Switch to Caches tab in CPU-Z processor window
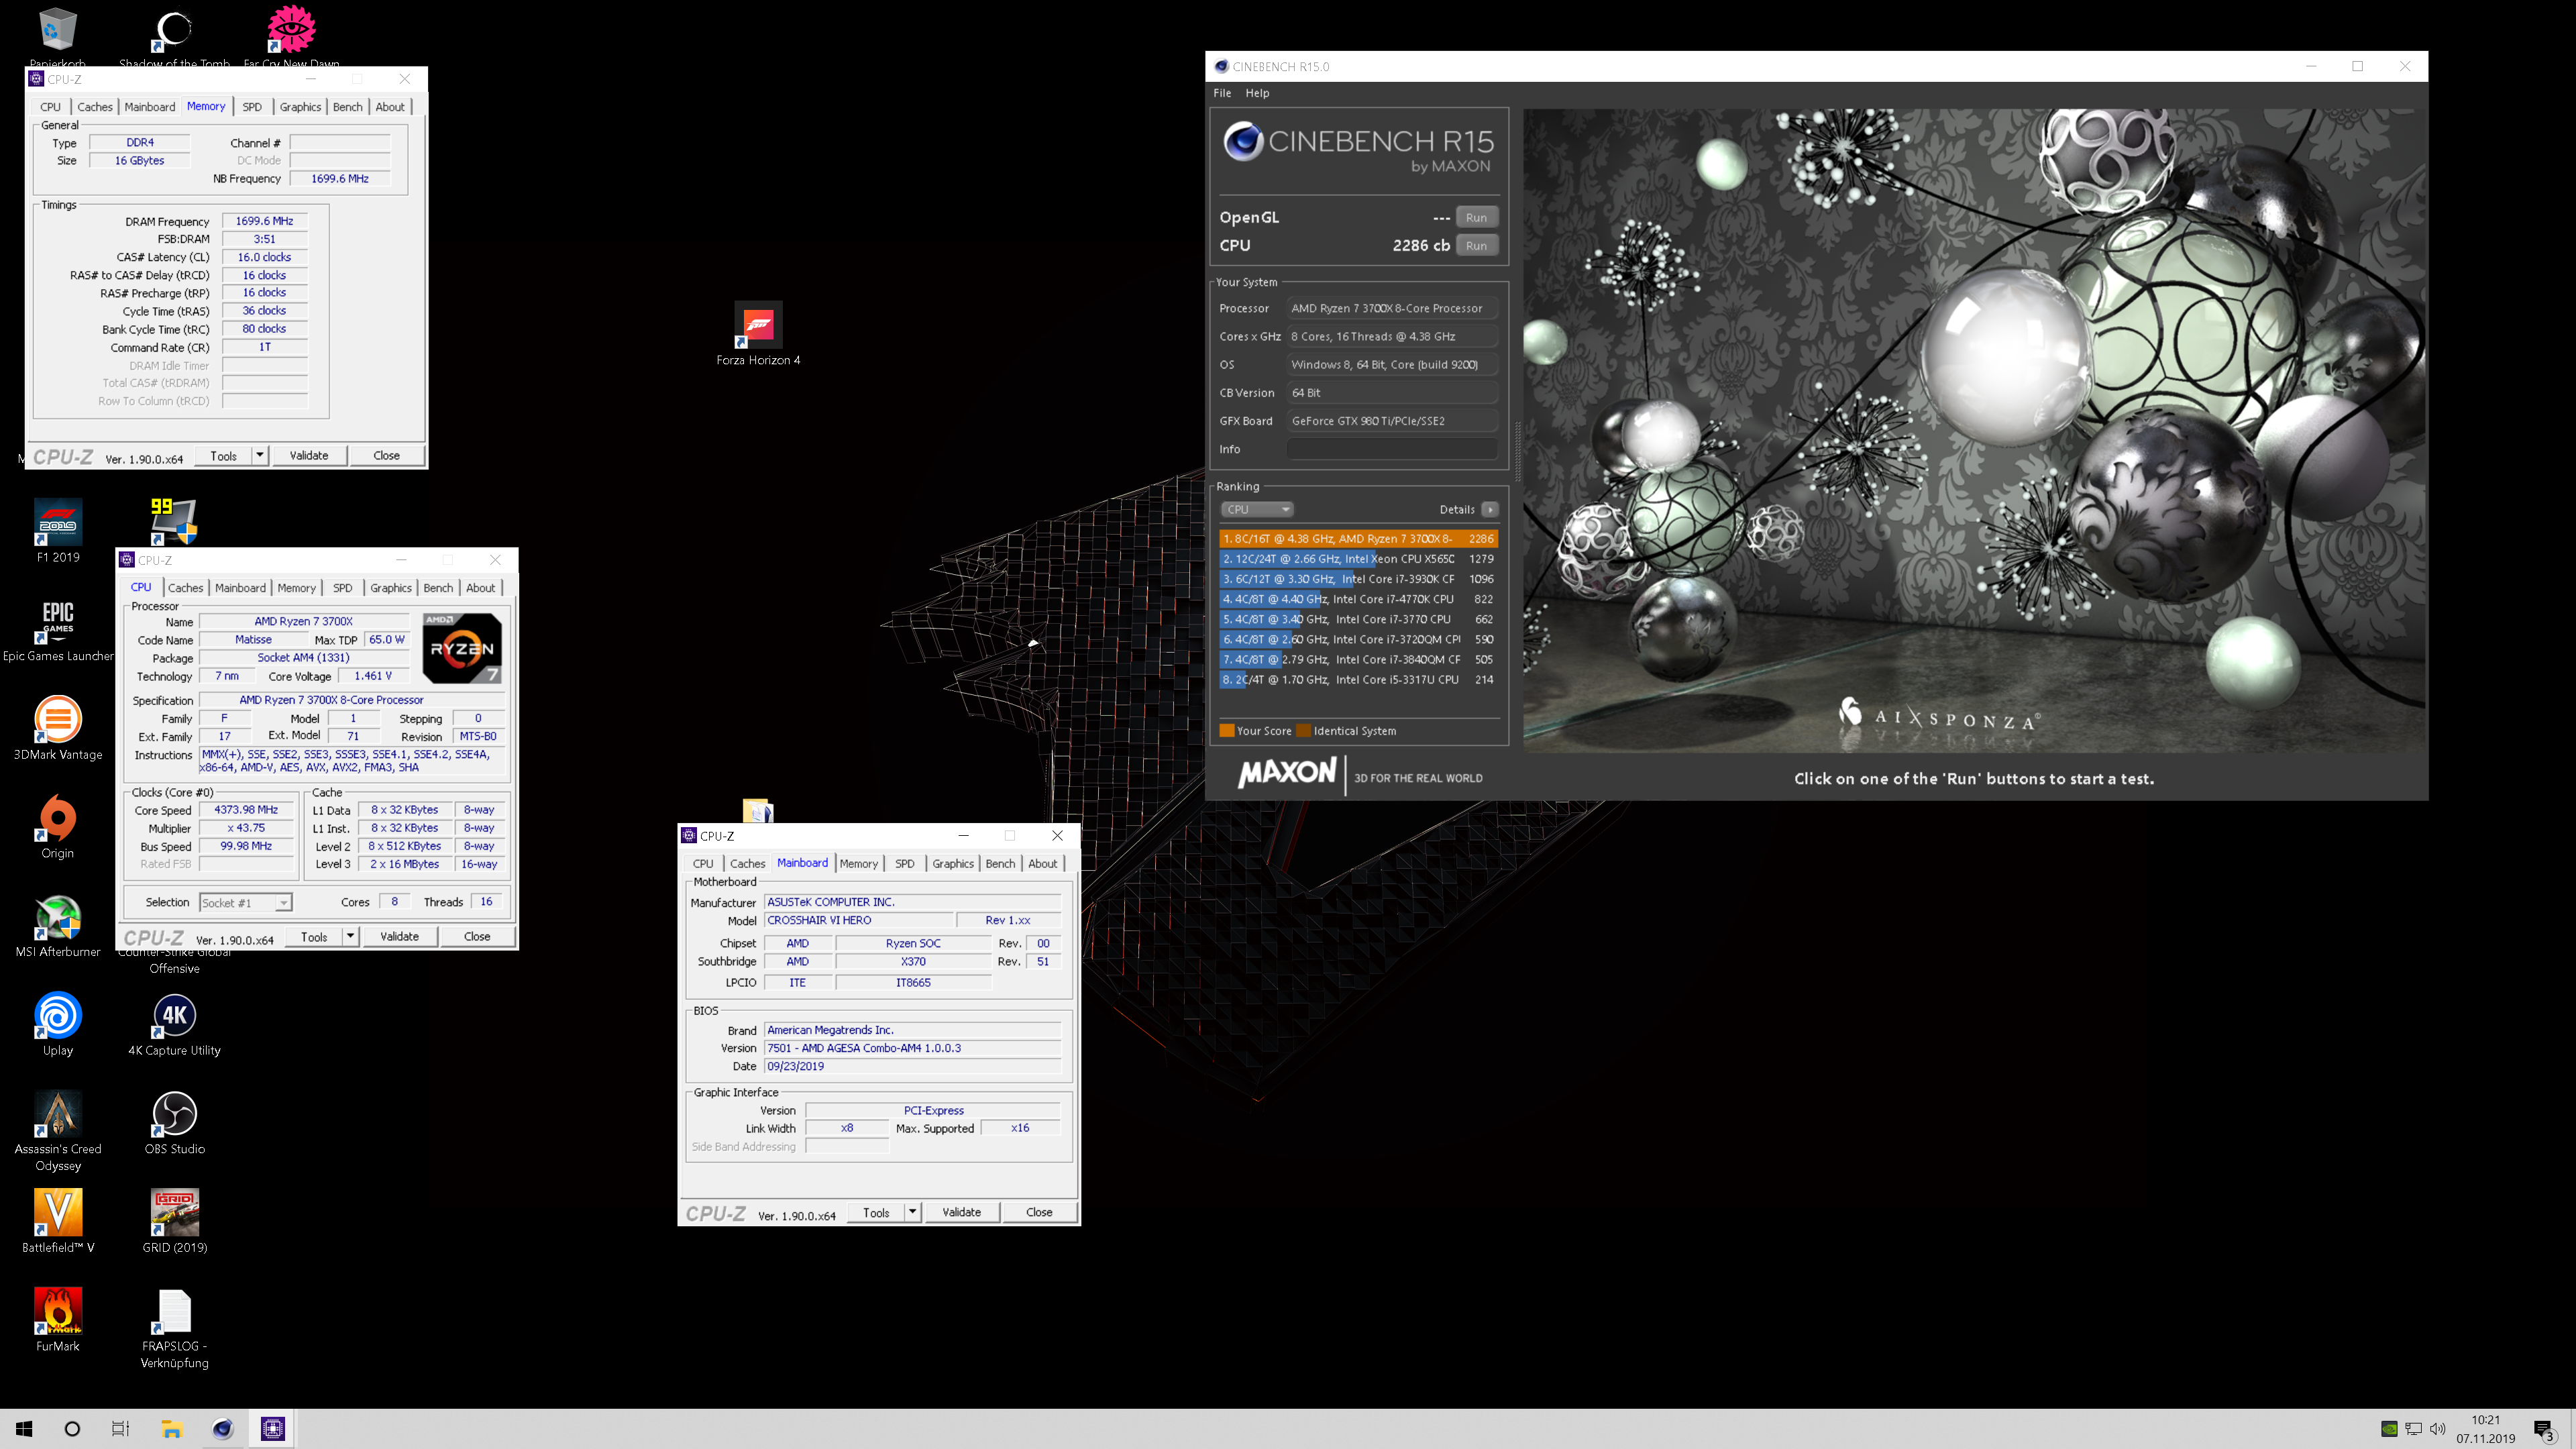 (x=185, y=588)
